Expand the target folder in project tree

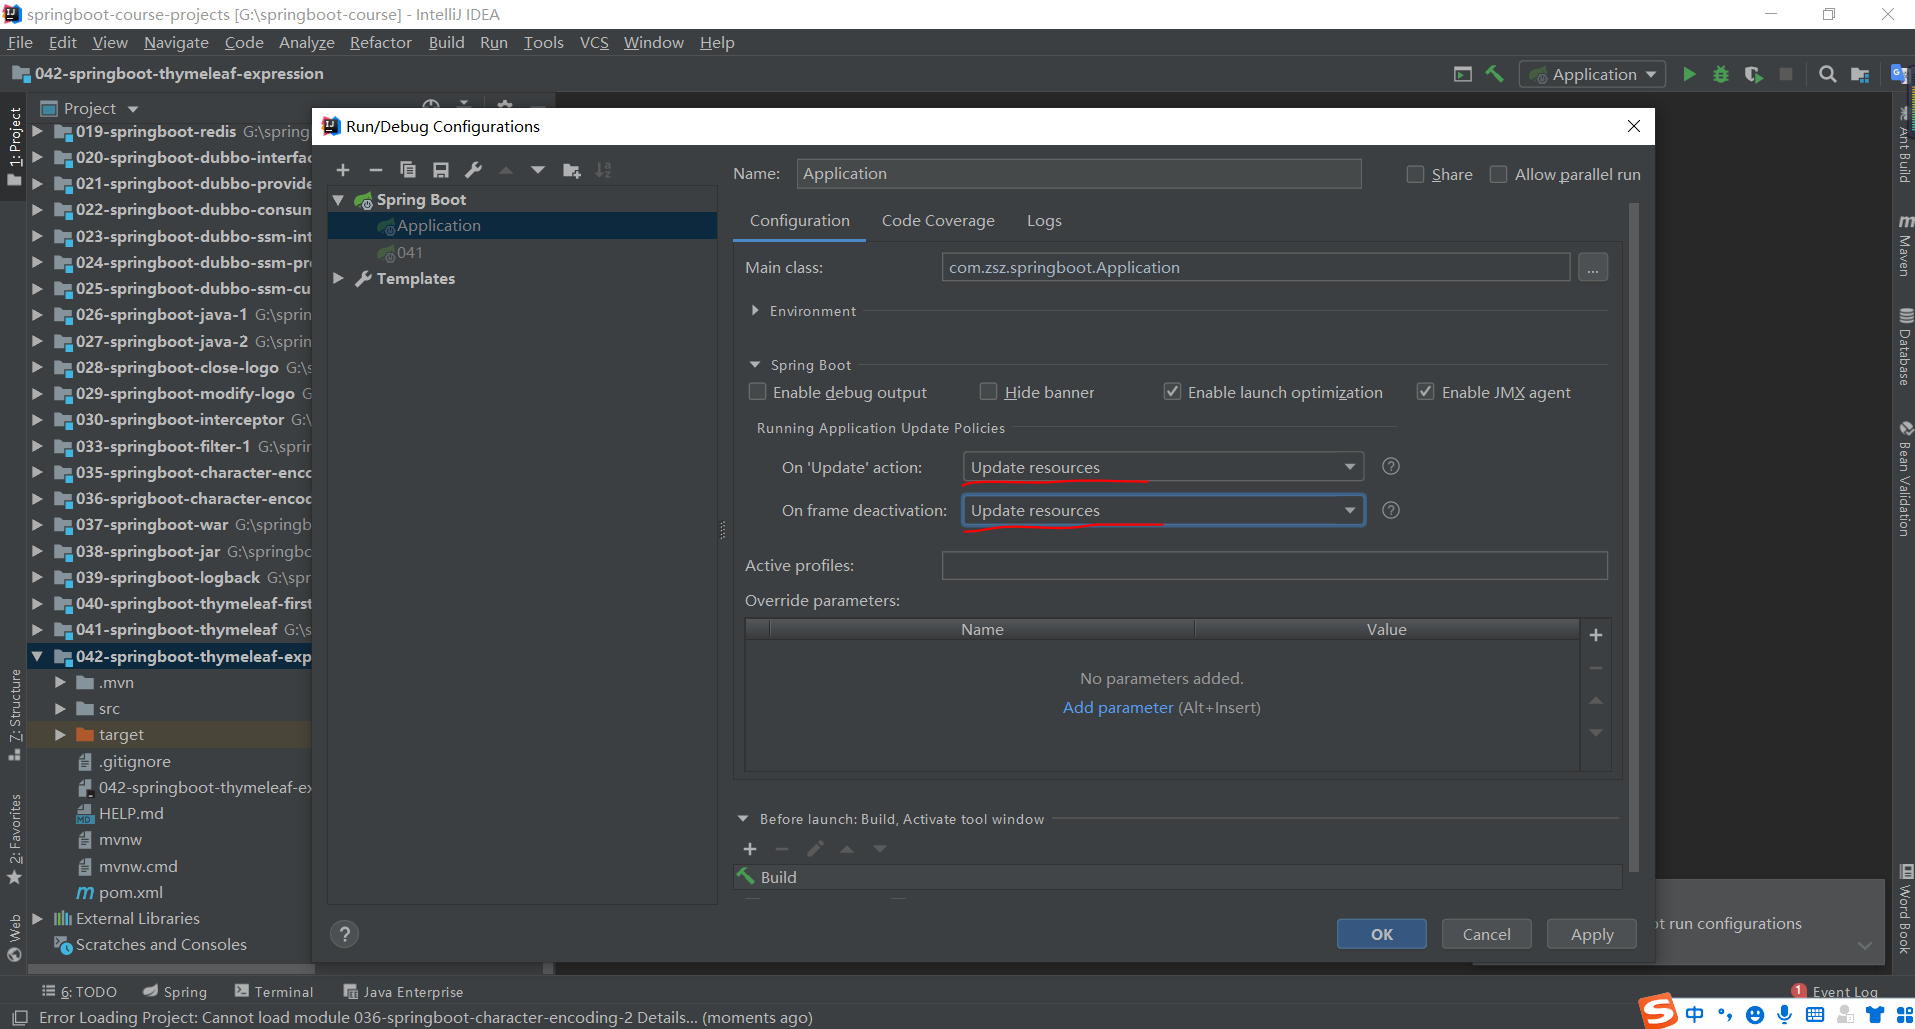[x=60, y=734]
